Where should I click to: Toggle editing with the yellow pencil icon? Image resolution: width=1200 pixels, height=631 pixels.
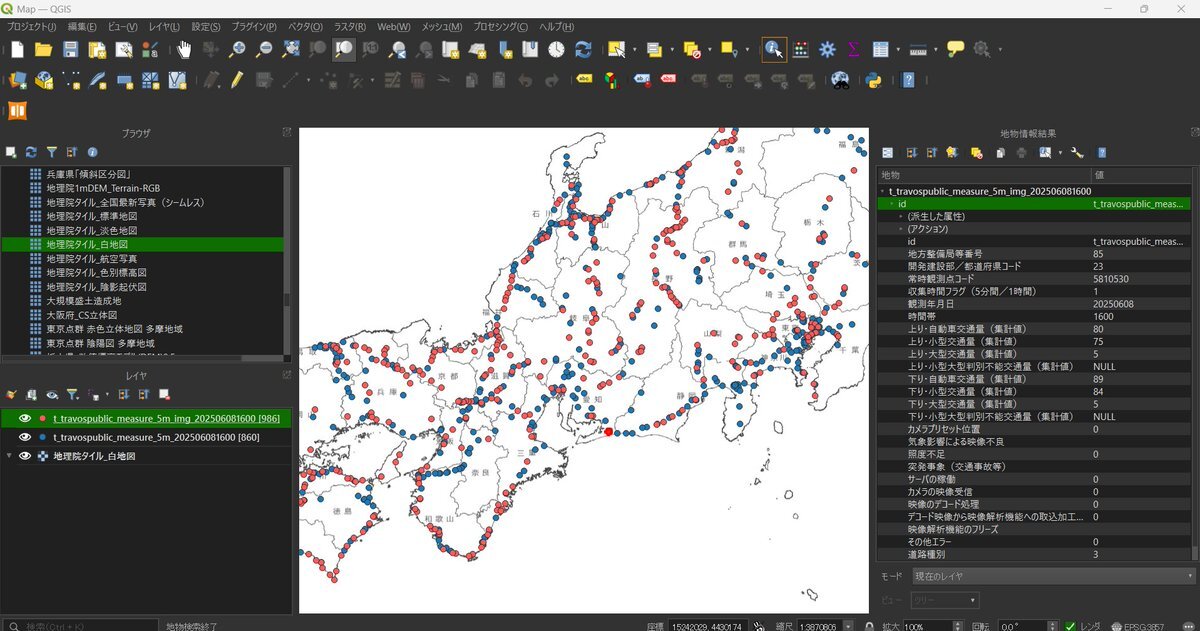(x=237, y=80)
